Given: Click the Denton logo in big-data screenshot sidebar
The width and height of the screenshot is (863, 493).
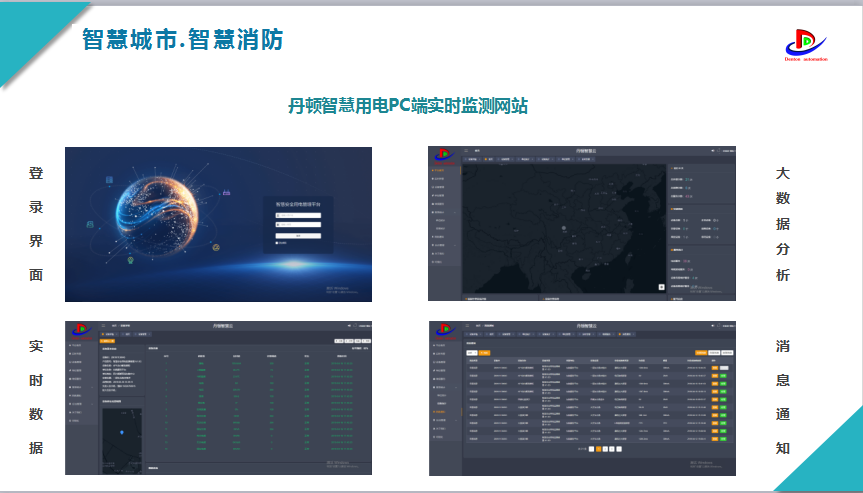Looking at the screenshot, I should [445, 156].
